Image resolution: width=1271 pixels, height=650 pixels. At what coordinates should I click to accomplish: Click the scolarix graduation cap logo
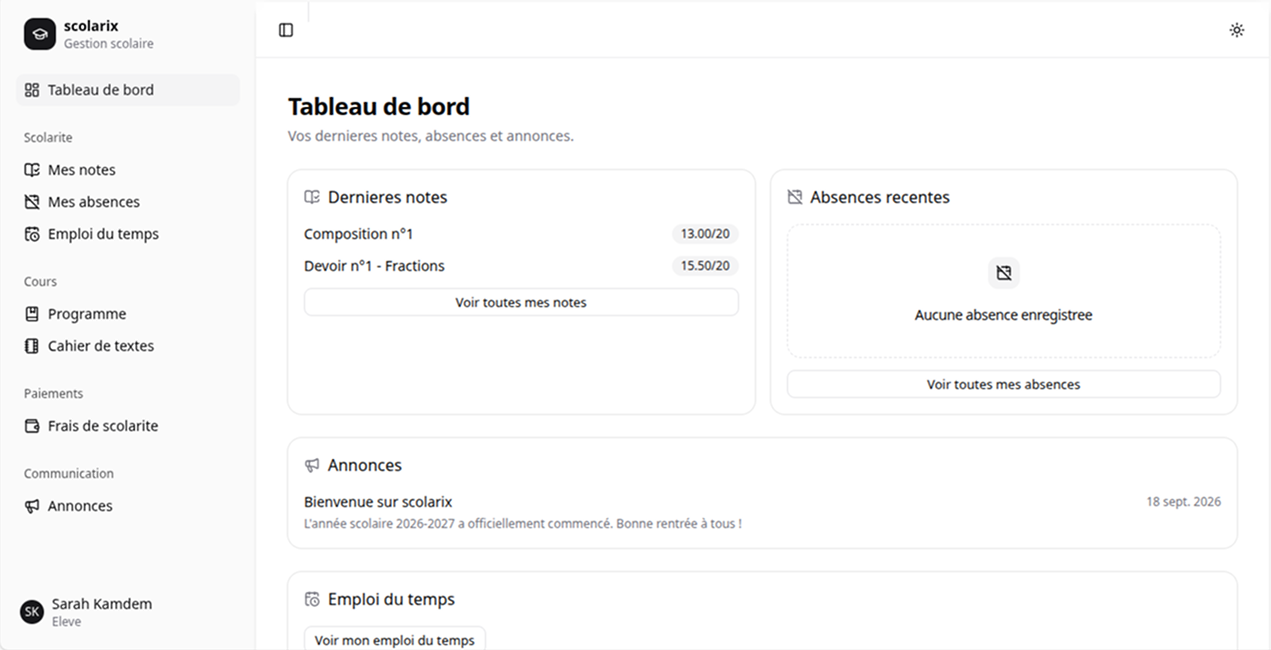pos(40,34)
